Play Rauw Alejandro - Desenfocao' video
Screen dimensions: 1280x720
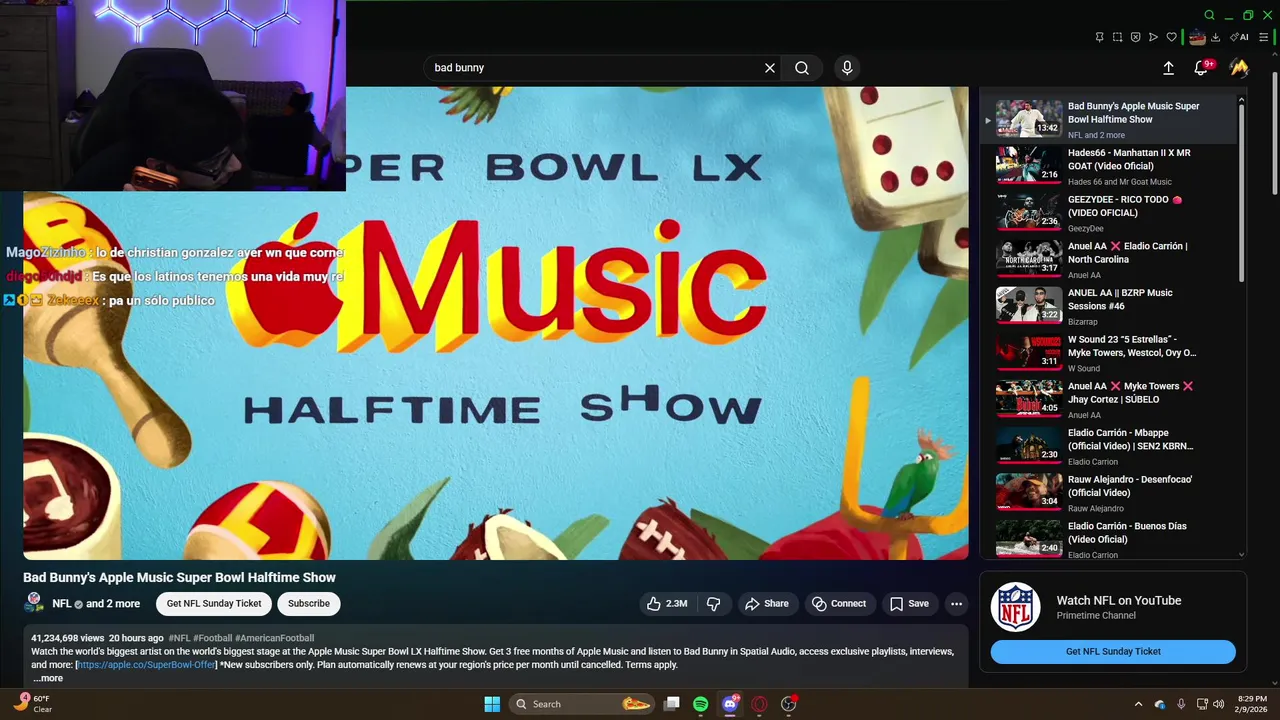(1108, 492)
